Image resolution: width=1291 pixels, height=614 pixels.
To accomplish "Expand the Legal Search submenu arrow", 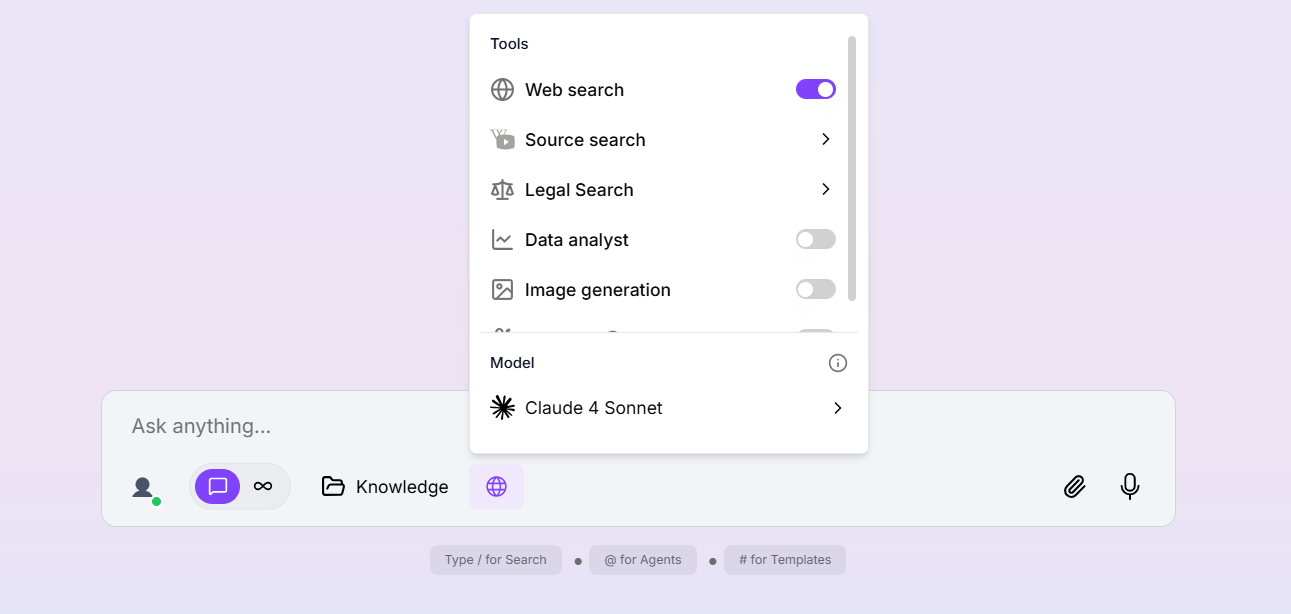I will click(x=826, y=190).
